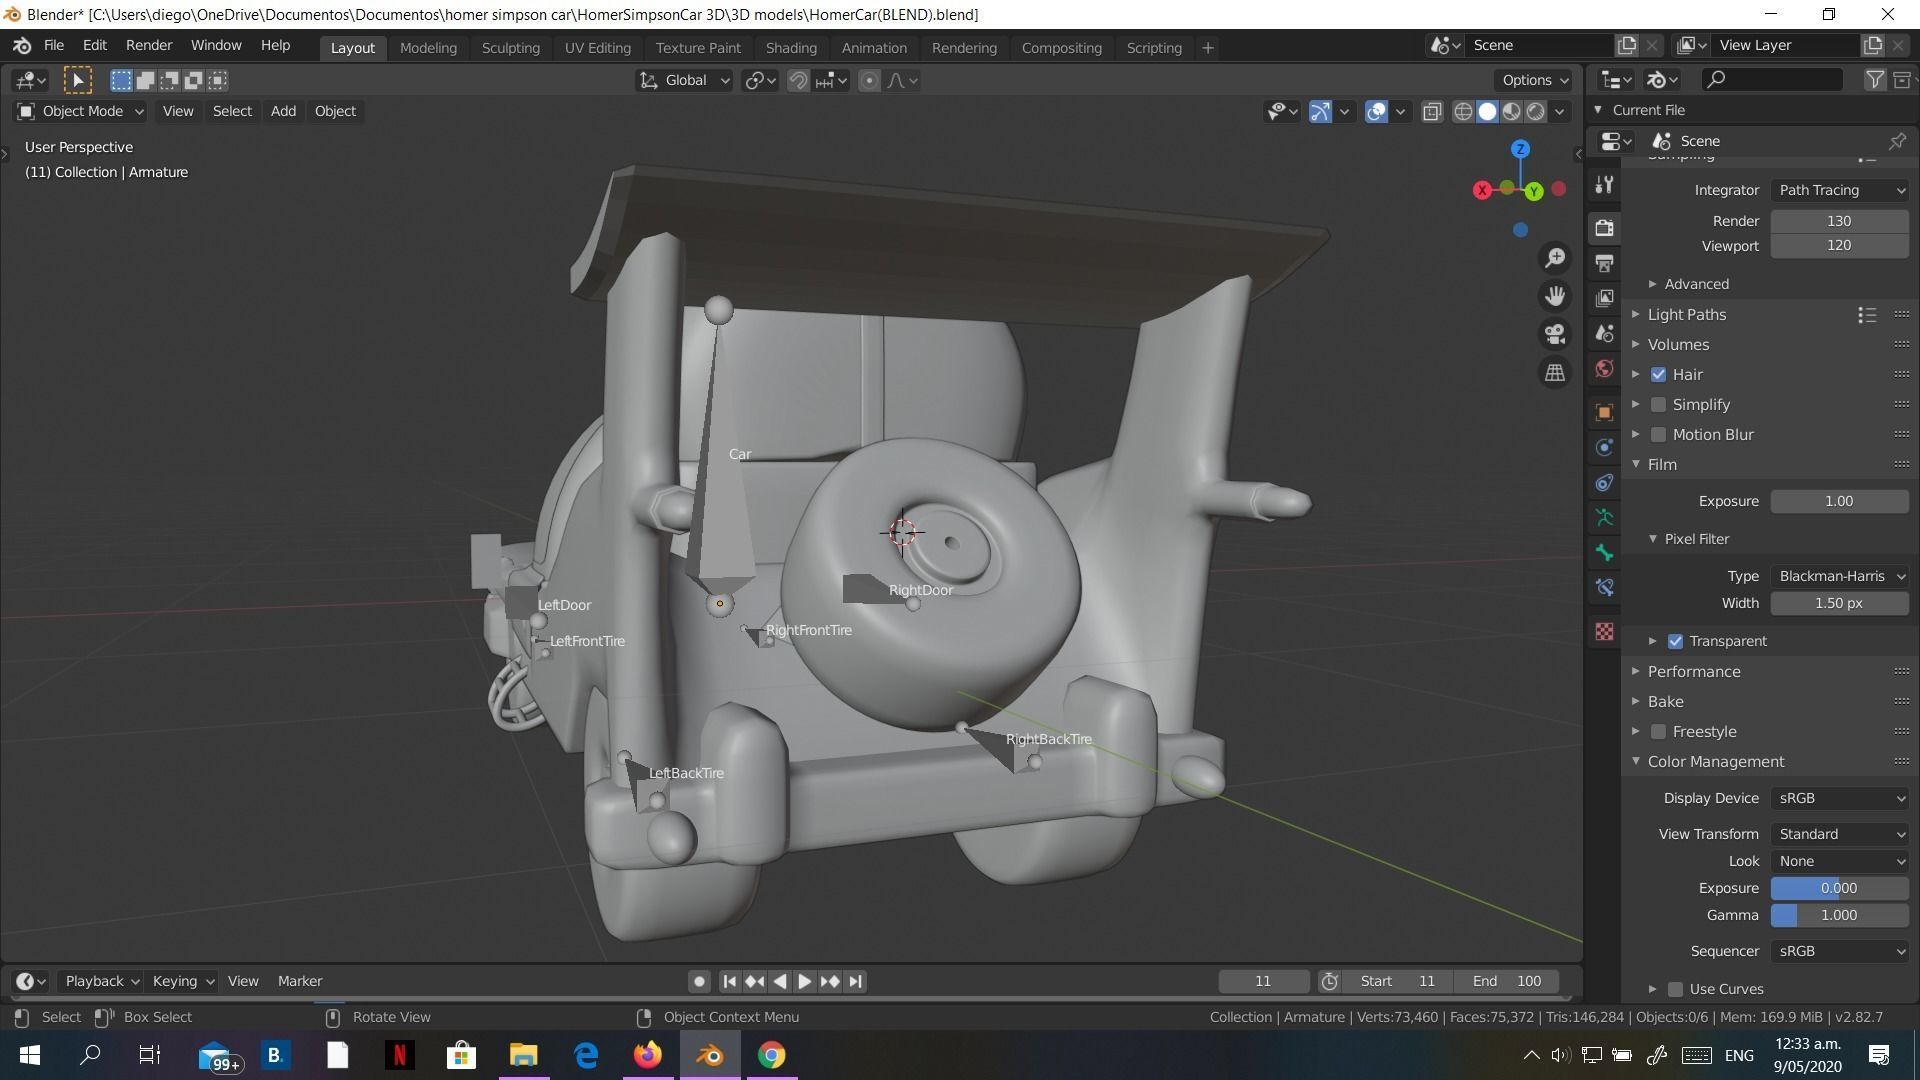1920x1080 pixels.
Task: Click the Color Management Exposure slider
Action: (1840, 888)
